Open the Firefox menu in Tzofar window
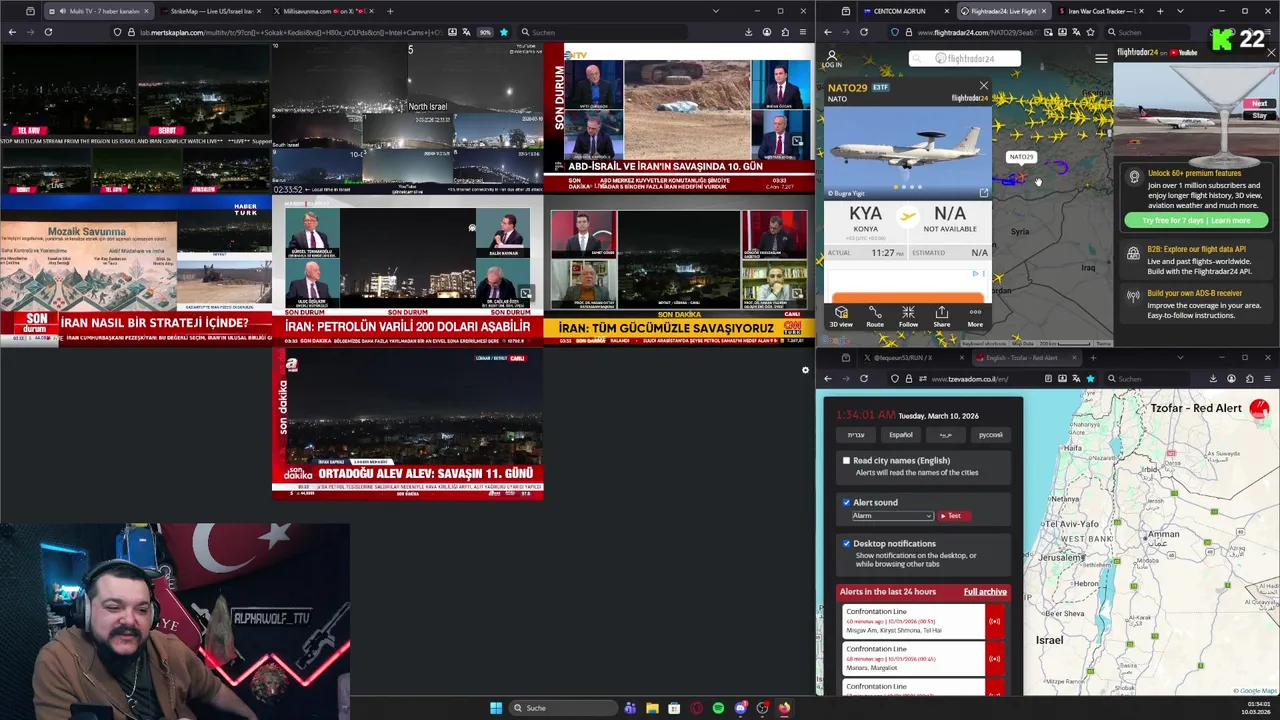This screenshot has width=1280, height=720. (1267, 378)
